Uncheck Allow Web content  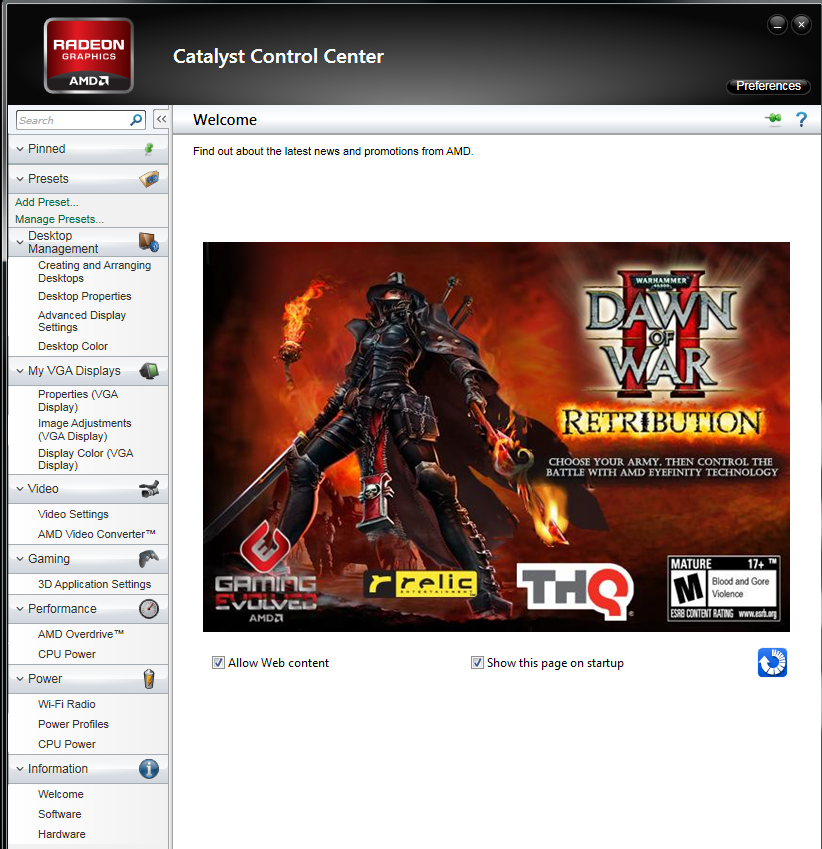pos(218,662)
